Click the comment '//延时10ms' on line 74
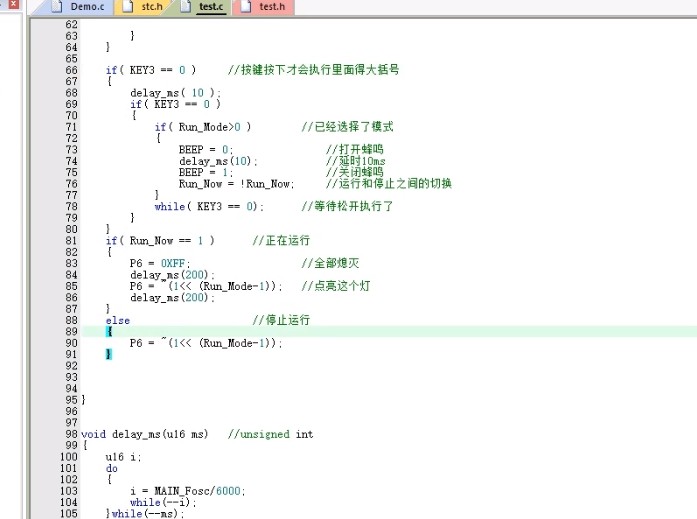Screen dimensions: 697x519 (x=356, y=161)
